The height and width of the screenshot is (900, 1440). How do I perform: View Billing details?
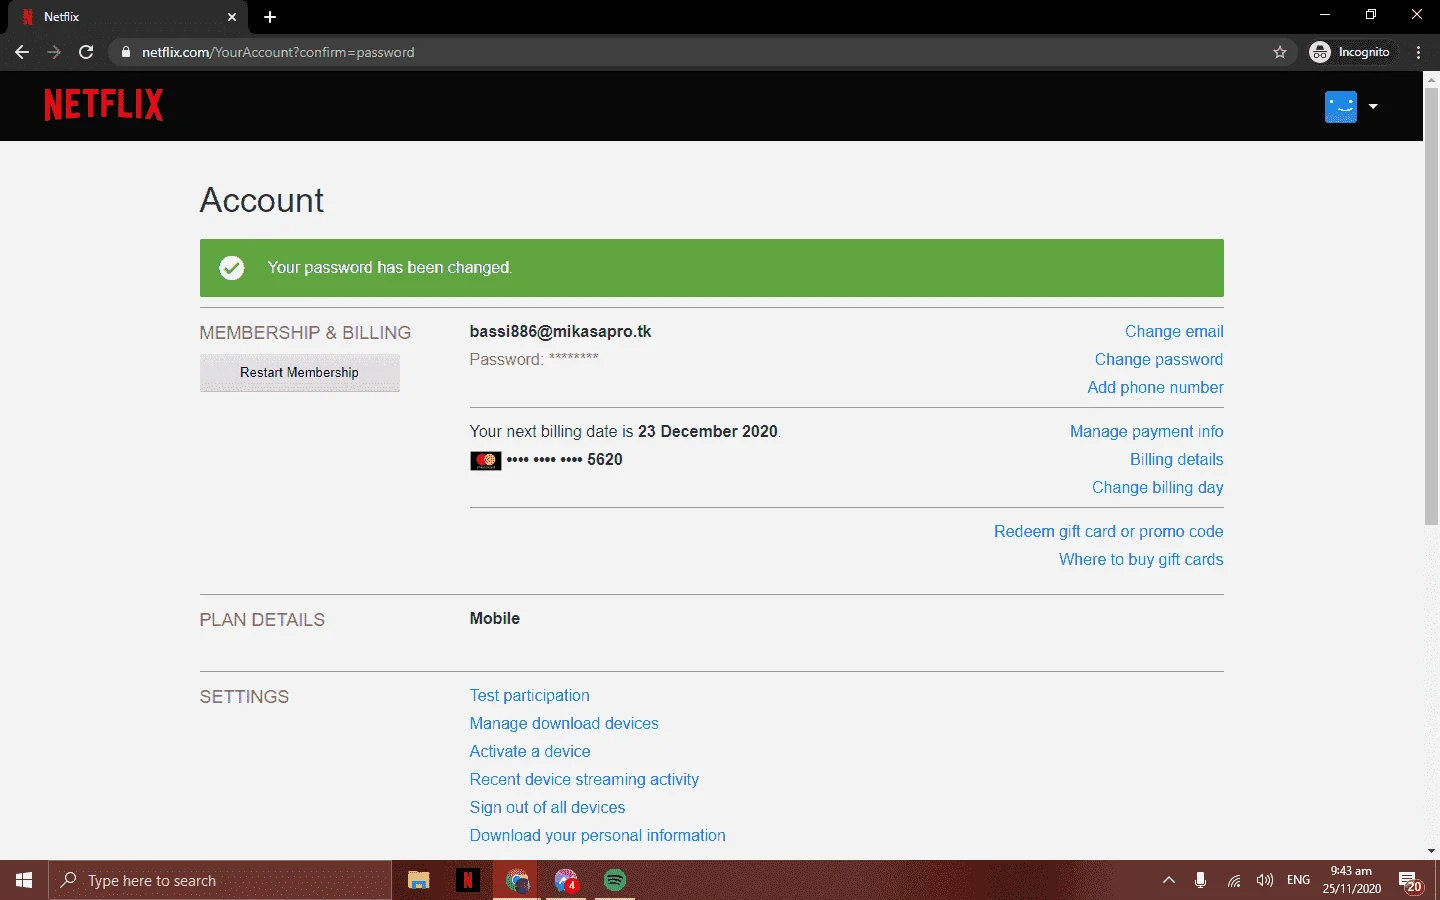[x=1176, y=459]
